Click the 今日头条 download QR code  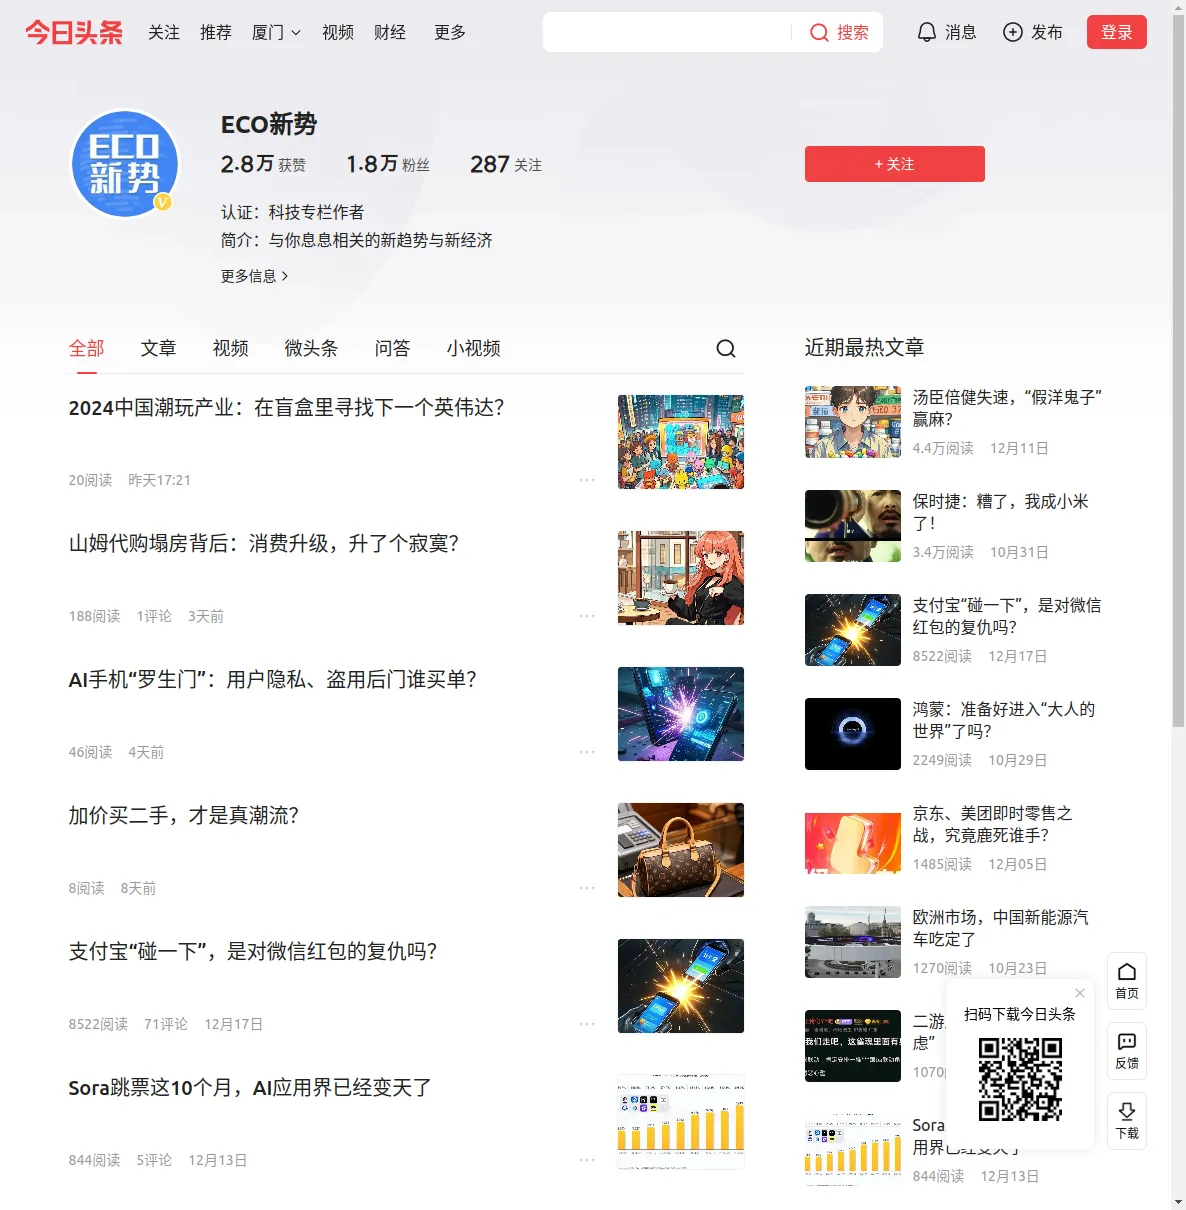pos(1020,1079)
